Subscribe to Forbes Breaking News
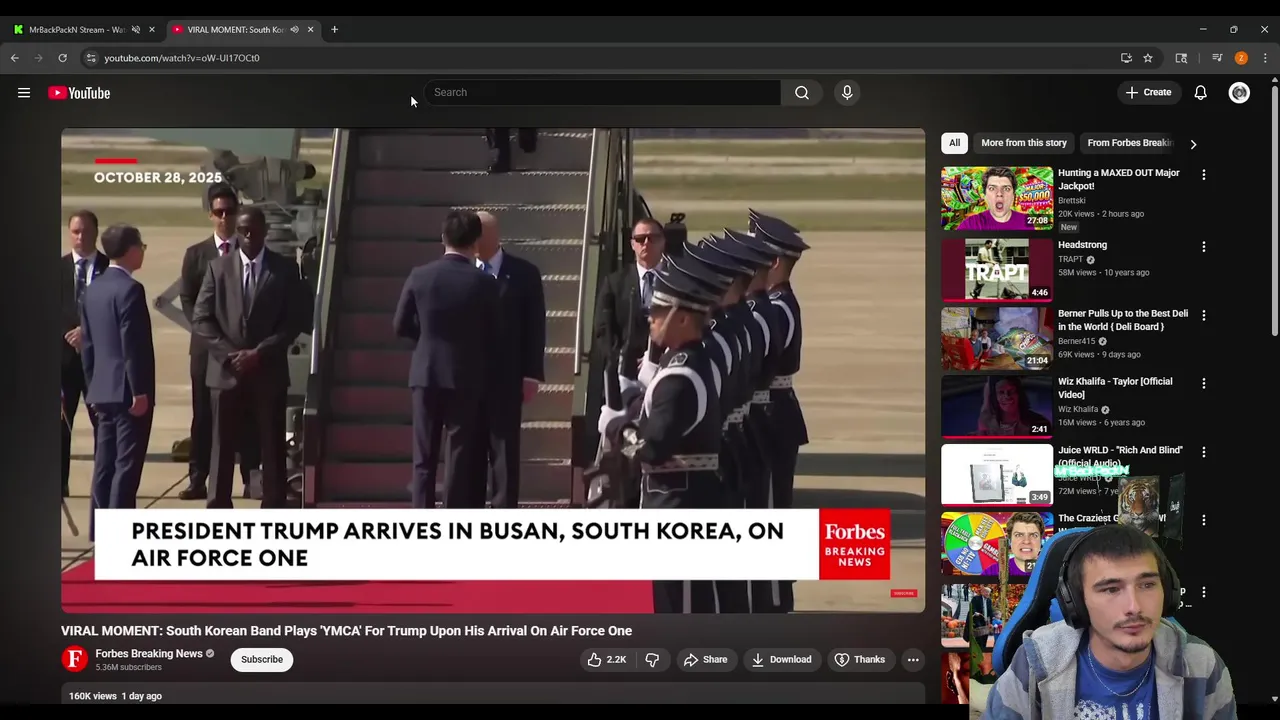Image resolution: width=1280 pixels, height=720 pixels. [262, 660]
